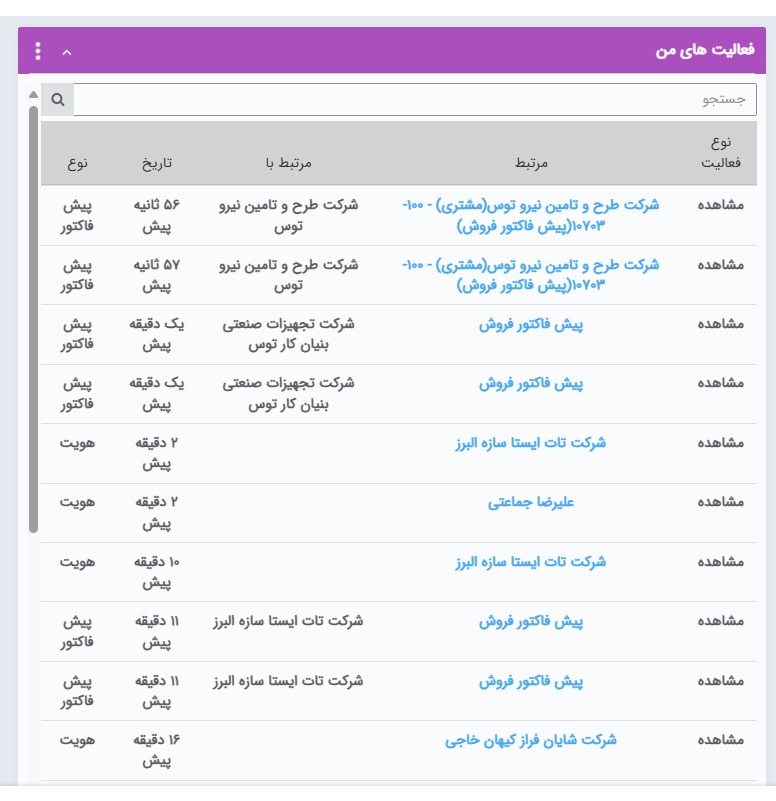
Task: Open the three-dot options menu in header
Action: tap(38, 51)
